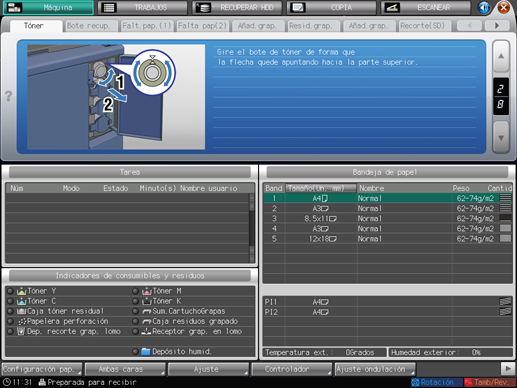Click the Ajuste ondulación button
517x388 pixels.
tap(375, 369)
